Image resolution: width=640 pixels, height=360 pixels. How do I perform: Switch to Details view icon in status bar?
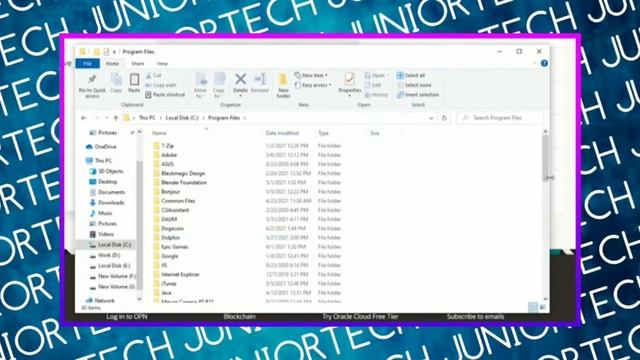pos(533,307)
